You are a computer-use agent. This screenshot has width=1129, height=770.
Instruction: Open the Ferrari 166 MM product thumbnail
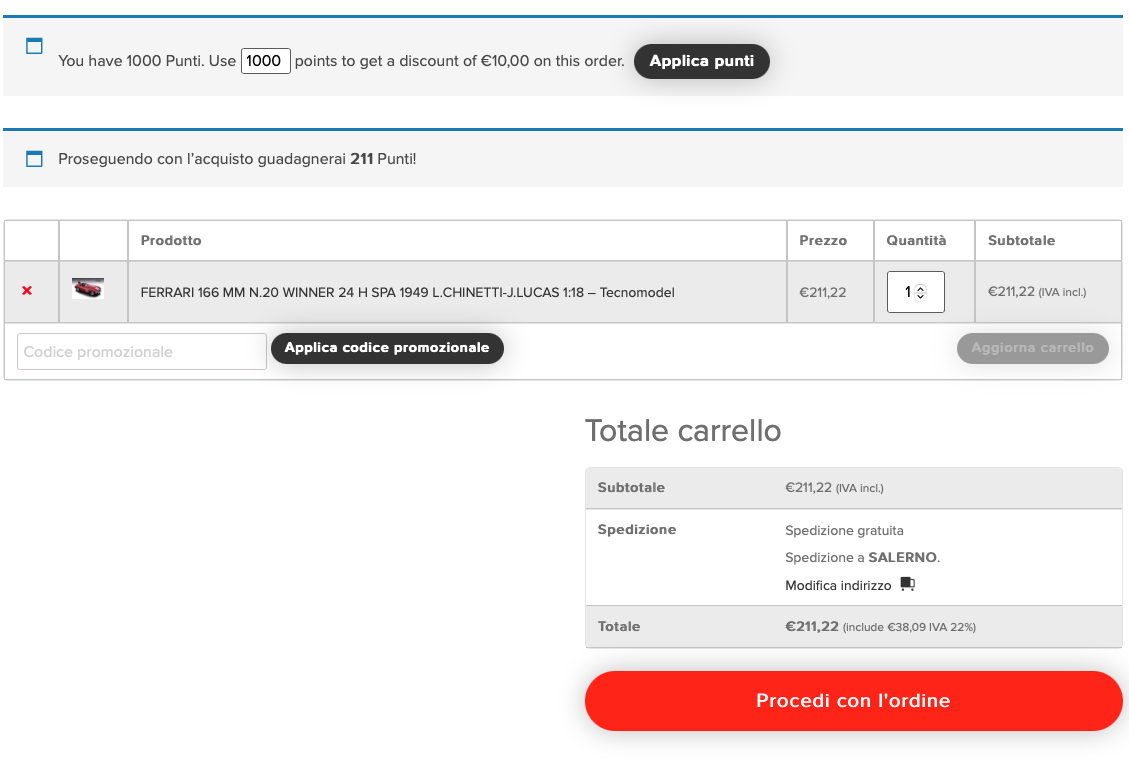pyautogui.click(x=88, y=288)
